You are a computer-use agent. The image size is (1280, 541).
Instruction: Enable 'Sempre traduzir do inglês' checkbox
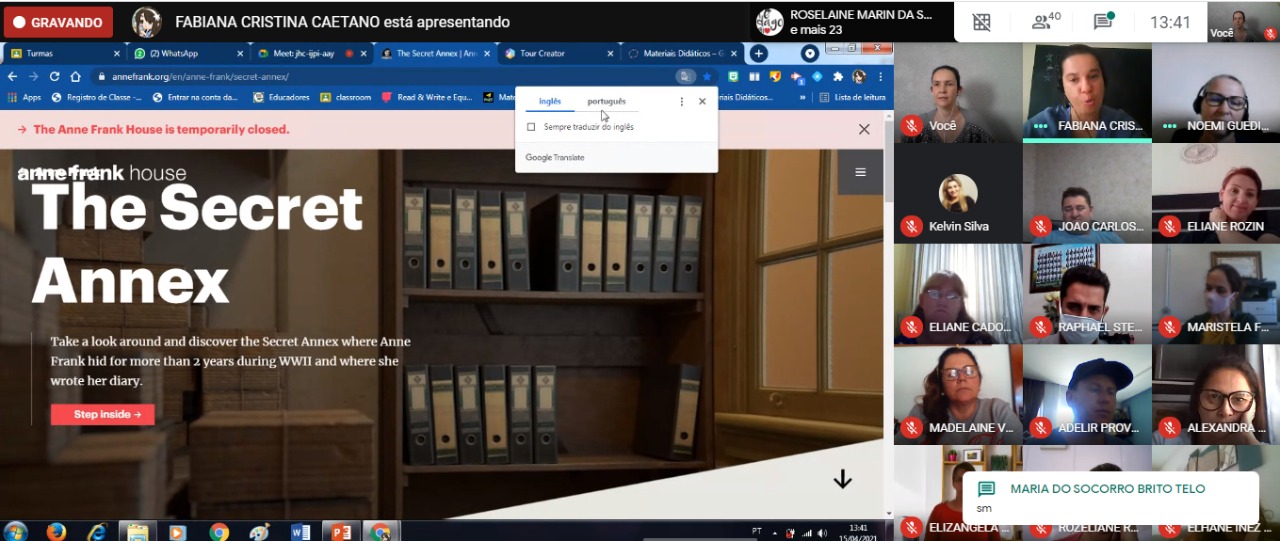tap(531, 127)
